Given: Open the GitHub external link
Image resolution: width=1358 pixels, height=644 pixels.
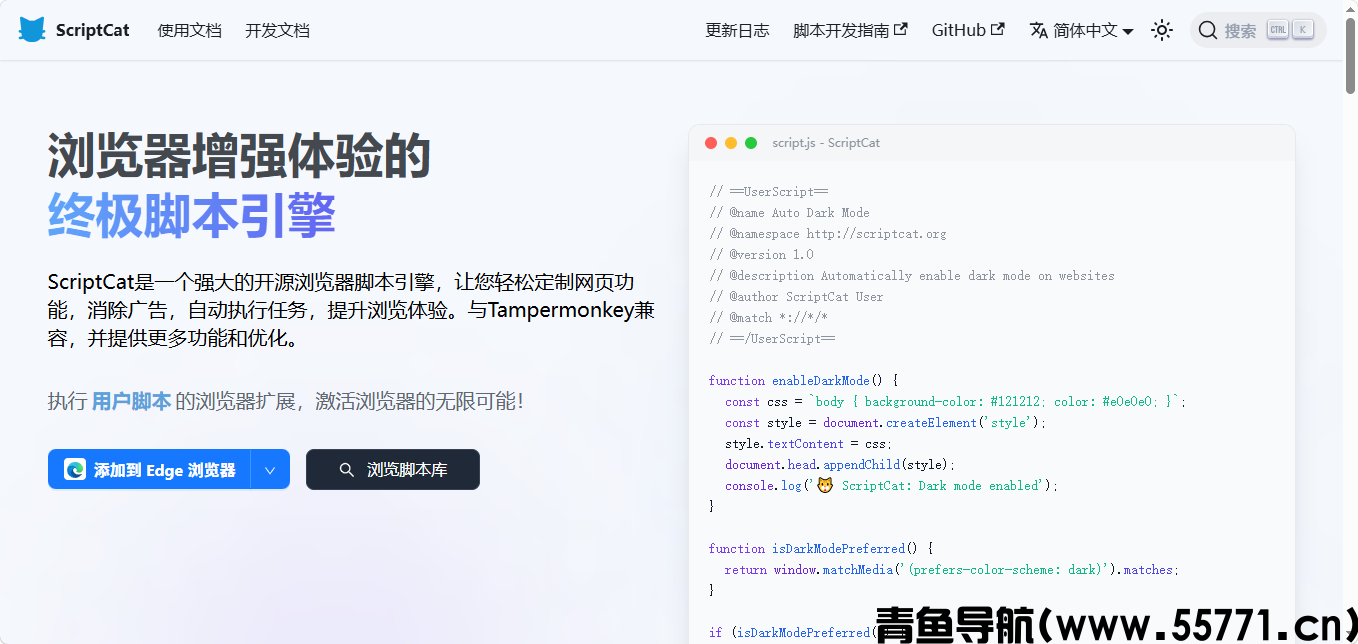Looking at the screenshot, I should click(968, 30).
